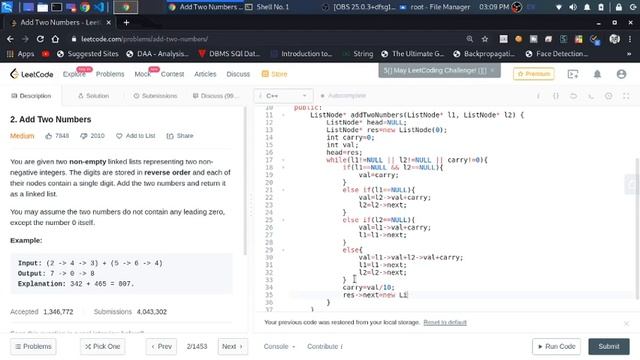This screenshot has height=360, width=640.
Task: Open the Discuss nav item
Action: (238, 74)
